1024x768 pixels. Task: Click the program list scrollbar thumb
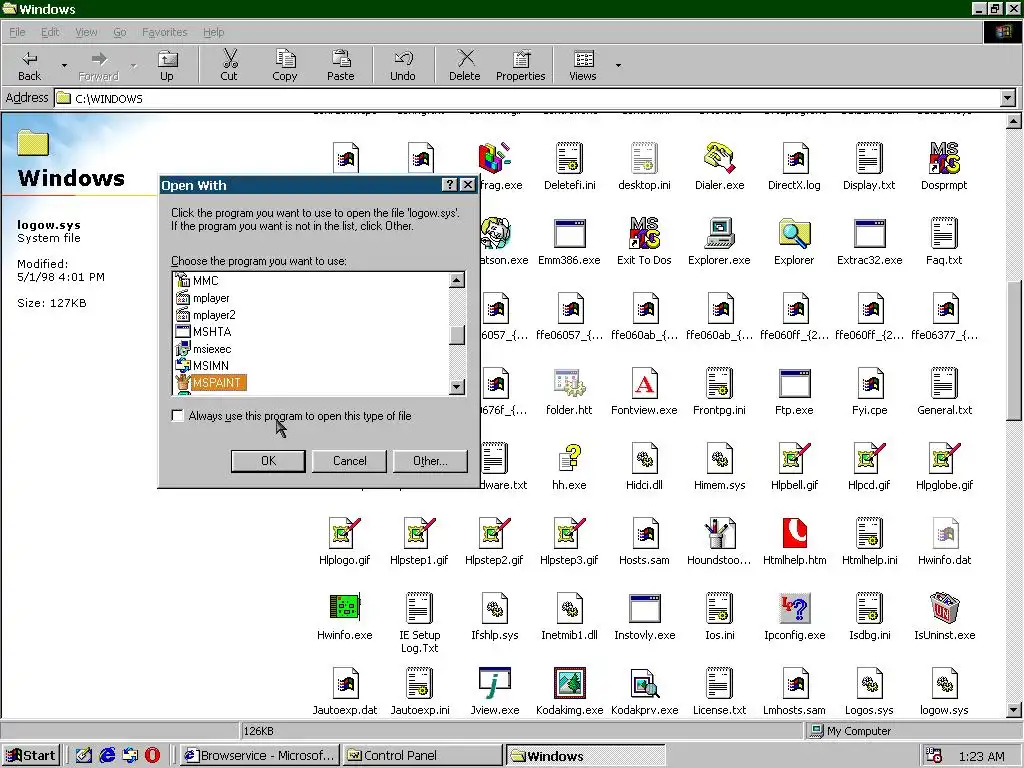coord(457,335)
